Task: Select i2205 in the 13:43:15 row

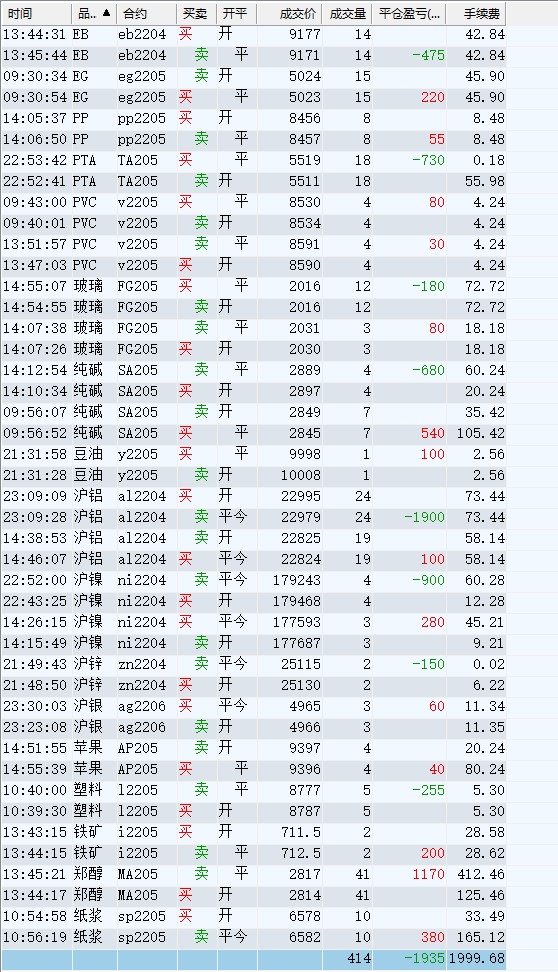Action: click(x=138, y=833)
